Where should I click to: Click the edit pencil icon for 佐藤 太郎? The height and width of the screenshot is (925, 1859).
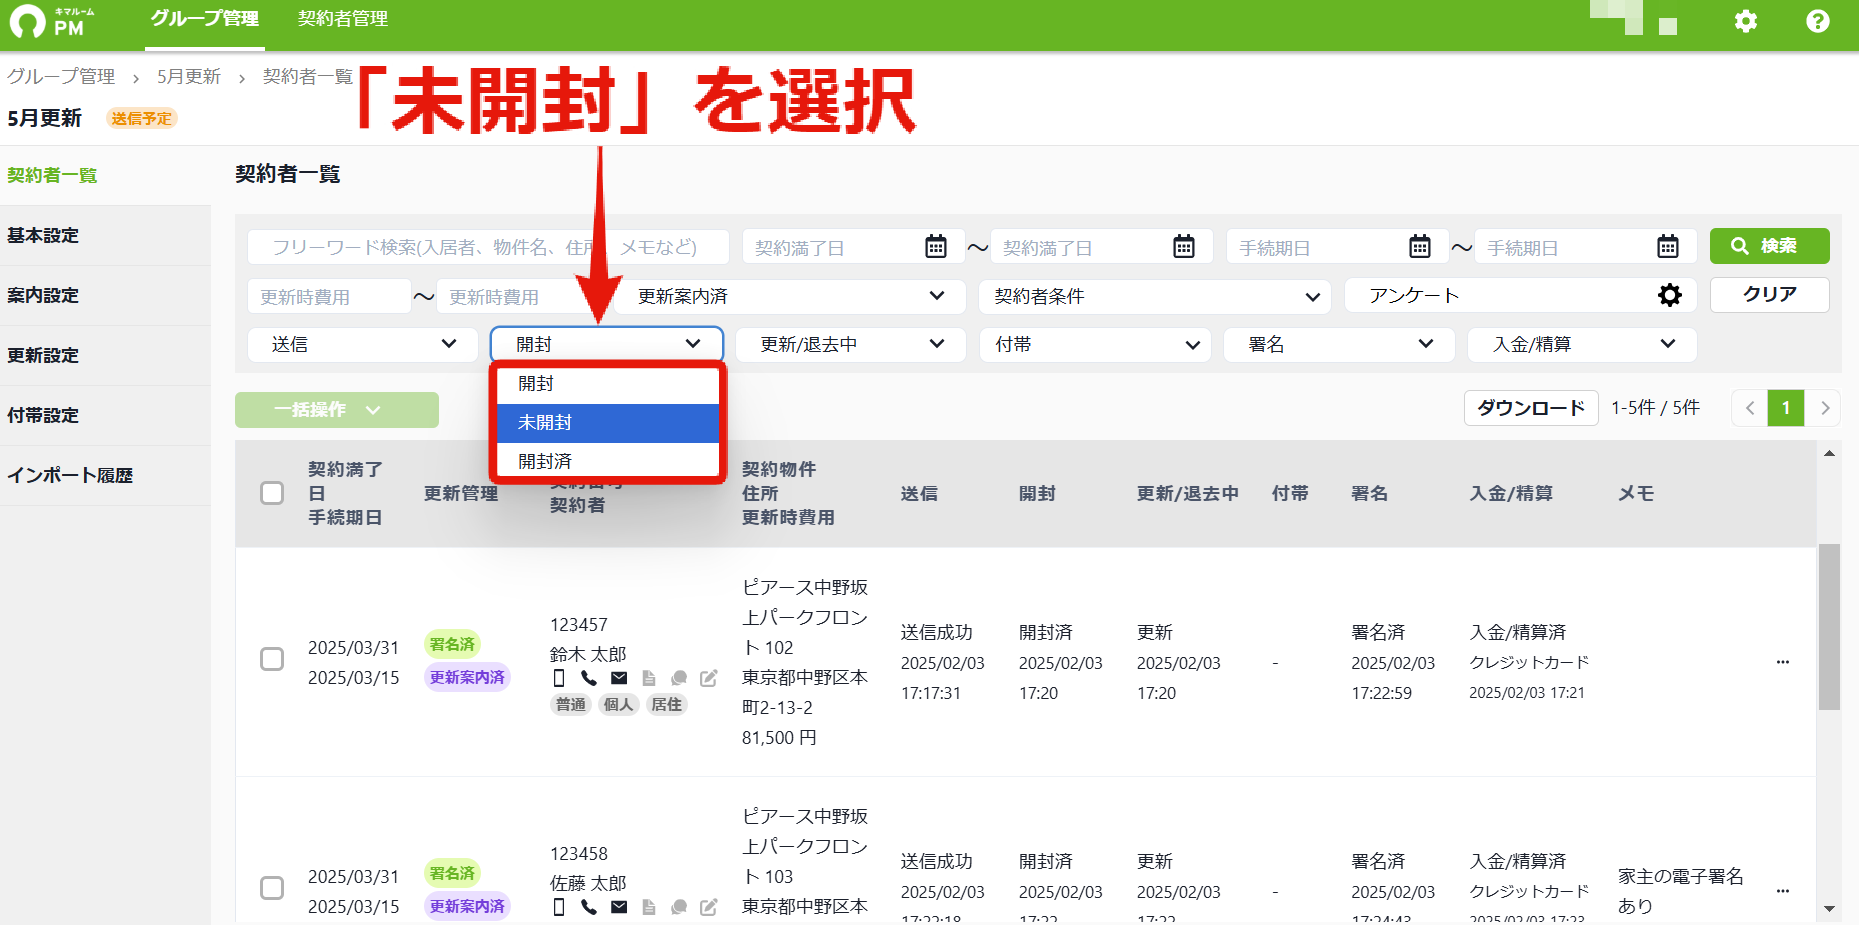709,907
